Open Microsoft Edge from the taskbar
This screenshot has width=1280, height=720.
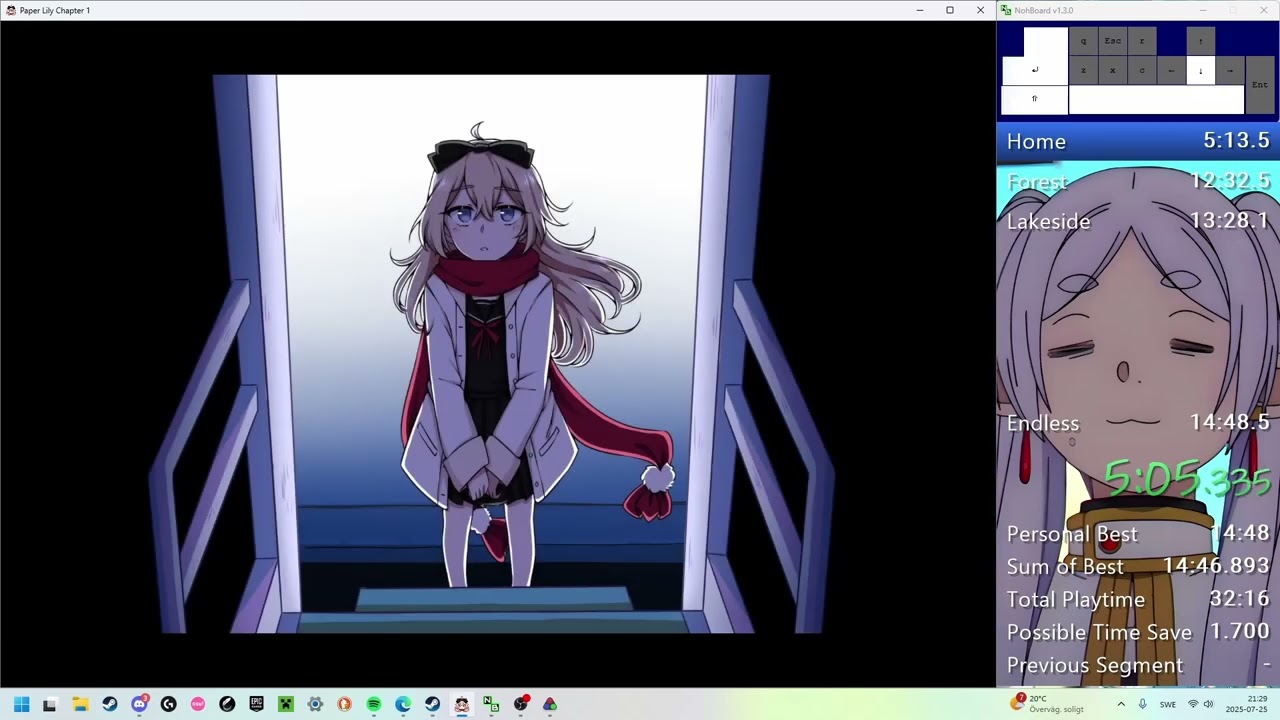tap(403, 704)
